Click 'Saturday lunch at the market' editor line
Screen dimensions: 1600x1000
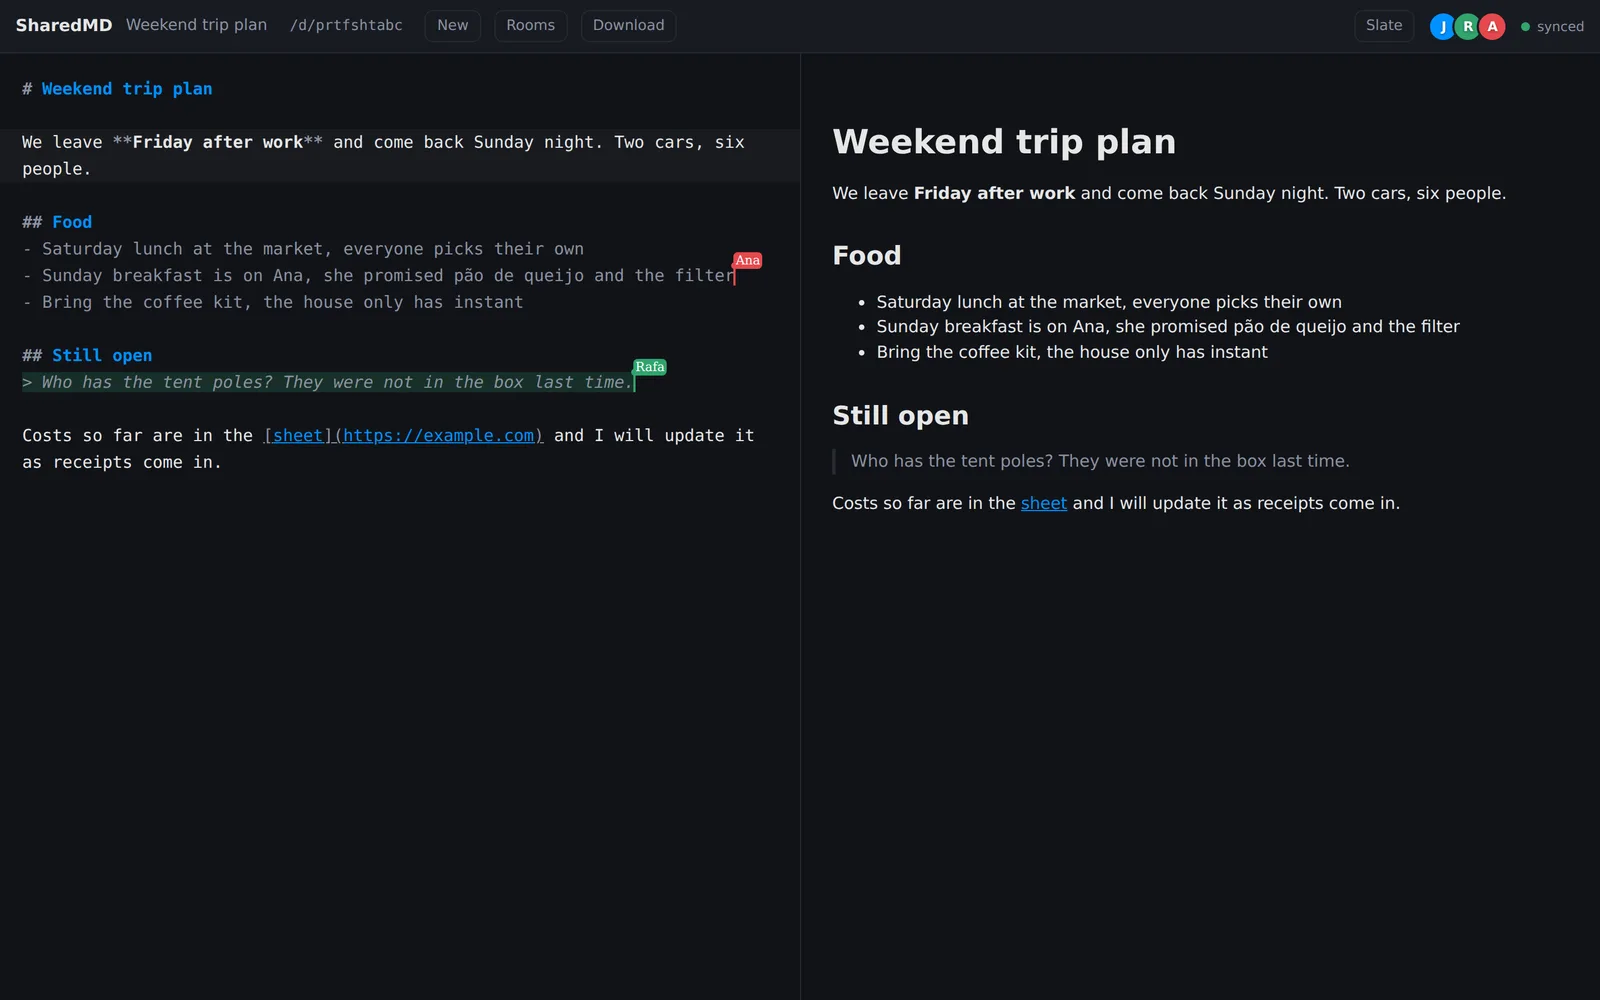[x=303, y=249]
